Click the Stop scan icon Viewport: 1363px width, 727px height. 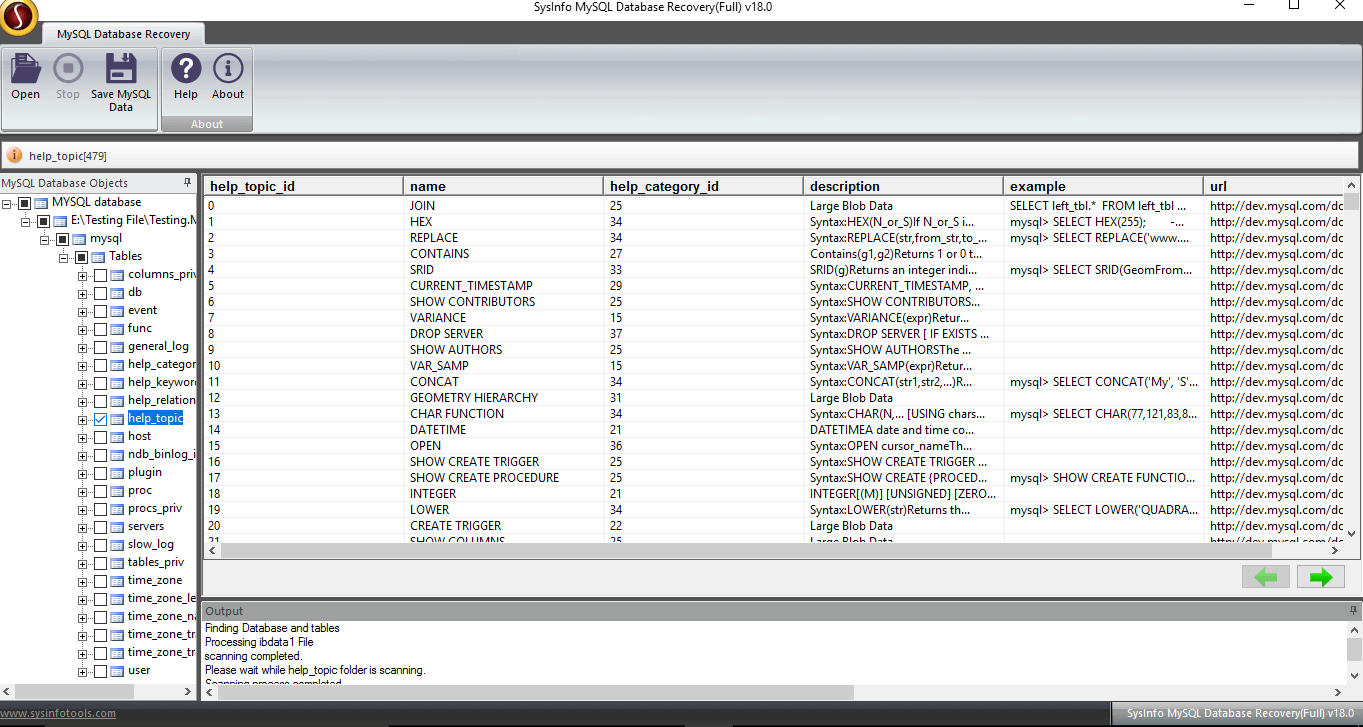click(x=68, y=70)
